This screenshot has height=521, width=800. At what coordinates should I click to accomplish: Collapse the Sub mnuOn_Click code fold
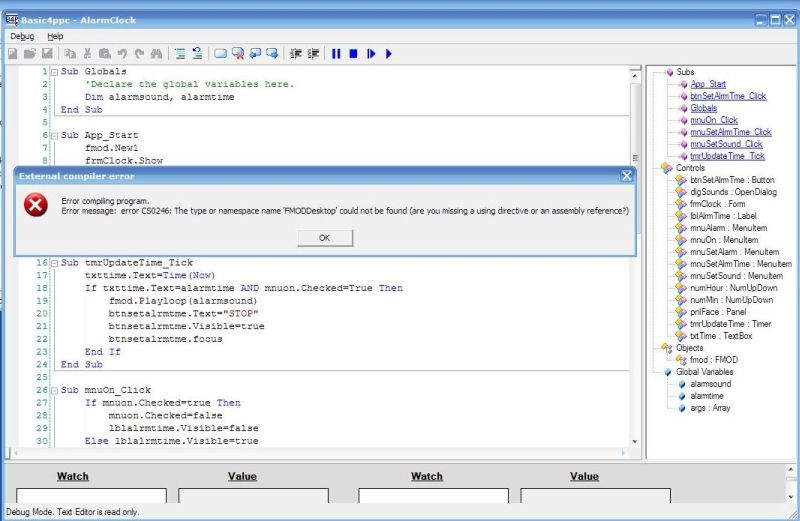pyautogui.click(x=53, y=390)
